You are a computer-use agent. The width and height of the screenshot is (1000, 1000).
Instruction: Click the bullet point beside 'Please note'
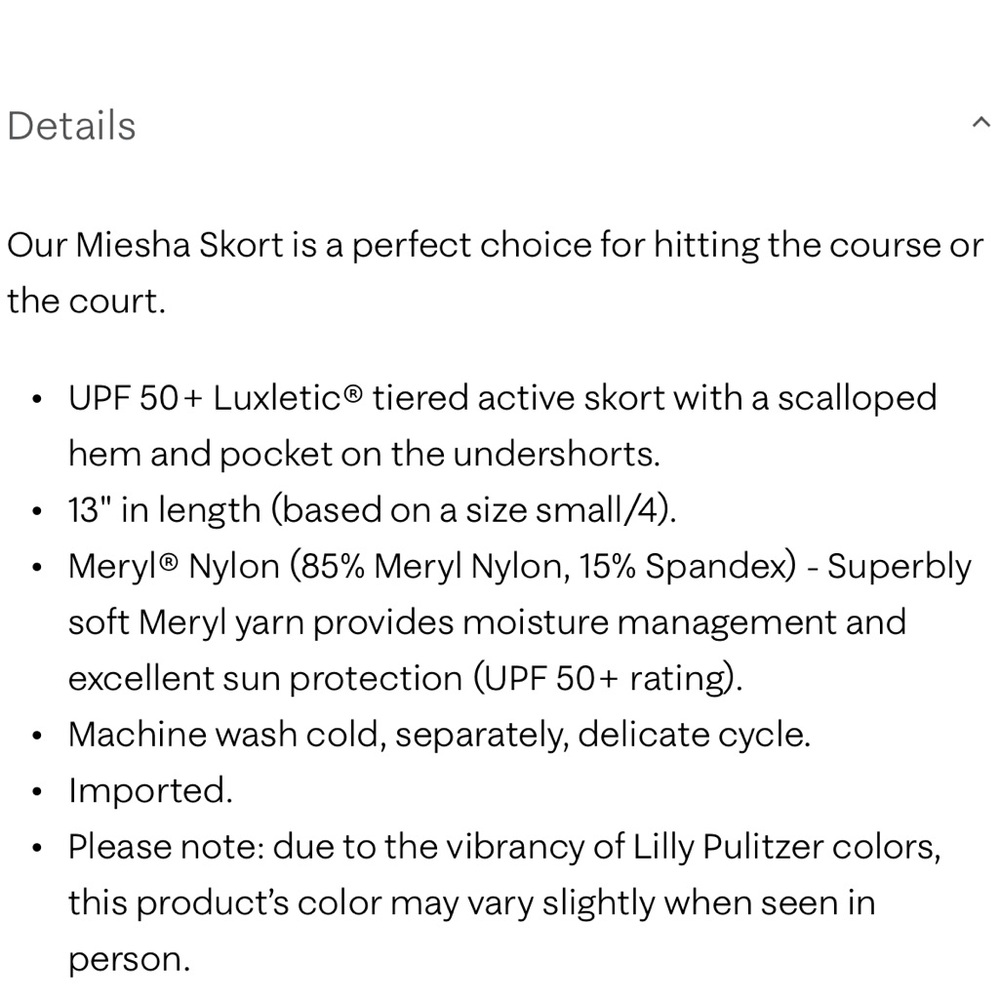tap(37, 849)
